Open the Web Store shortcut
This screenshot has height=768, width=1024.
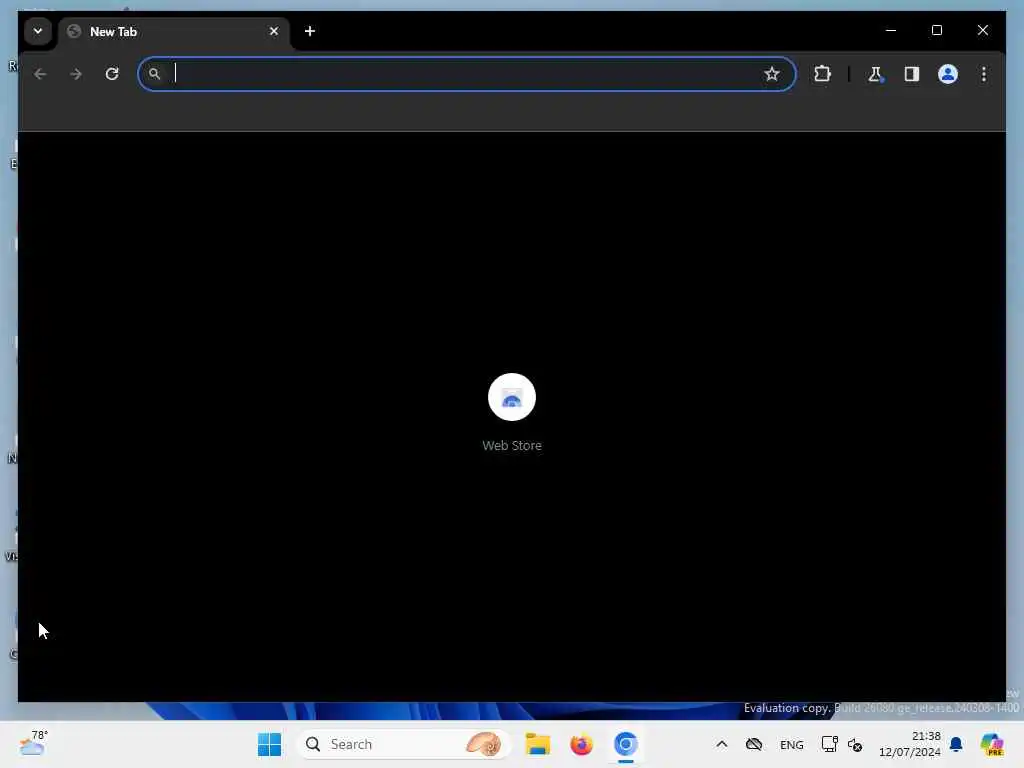point(512,397)
